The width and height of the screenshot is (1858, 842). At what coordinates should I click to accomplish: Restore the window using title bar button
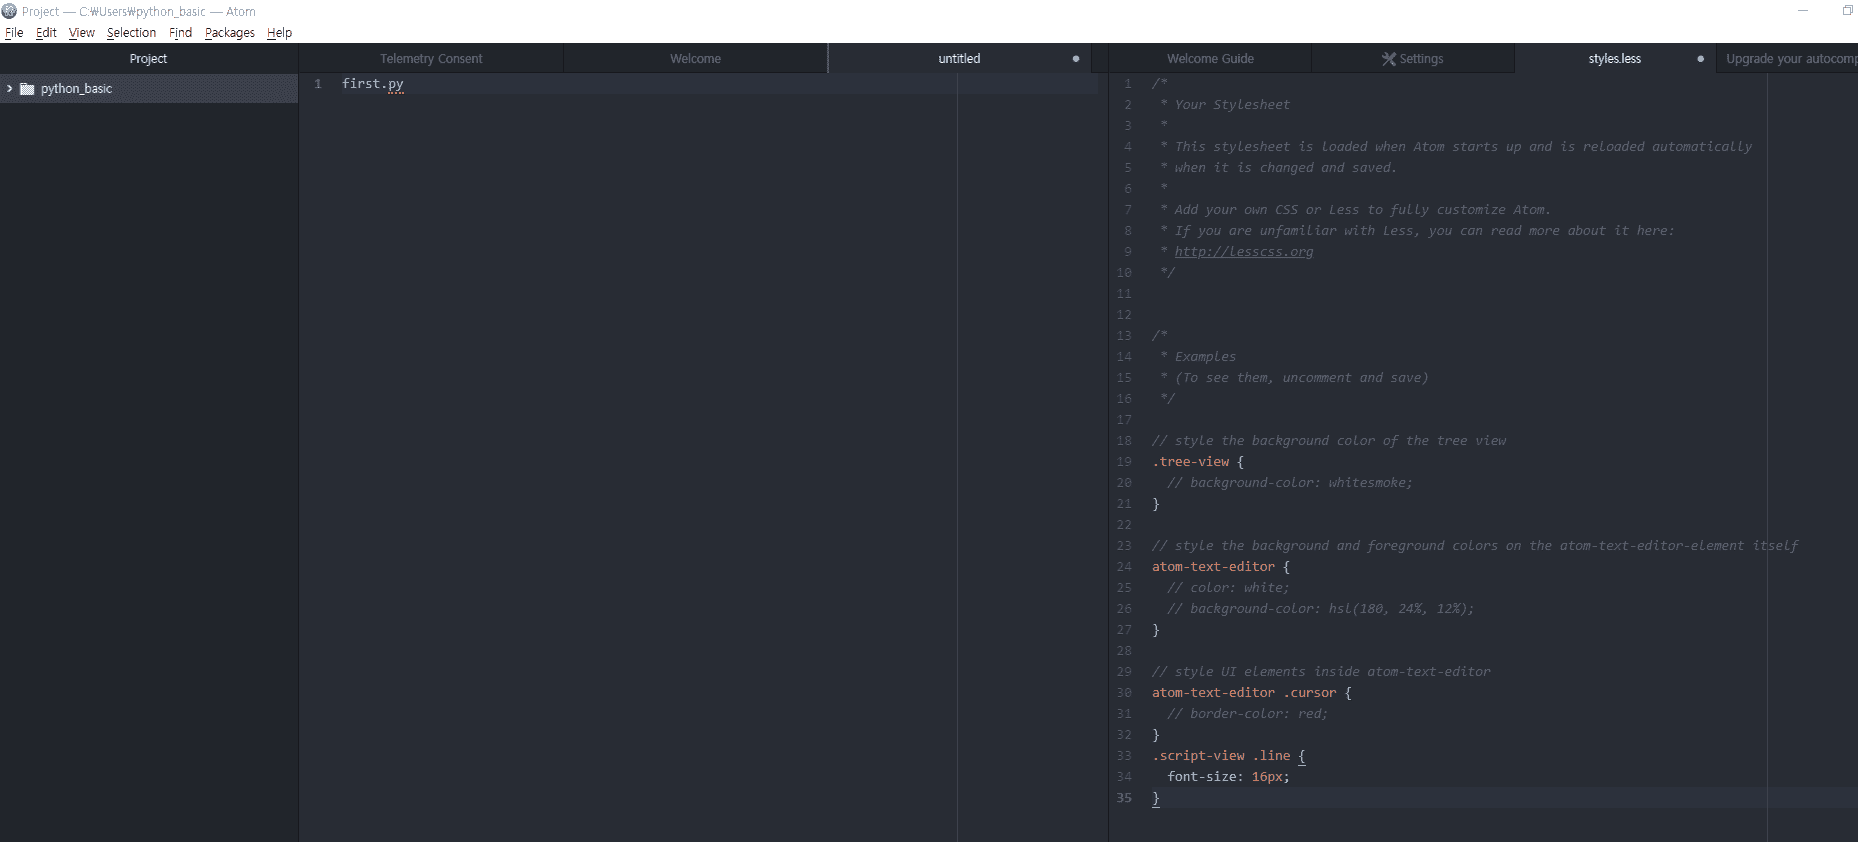click(x=1847, y=11)
